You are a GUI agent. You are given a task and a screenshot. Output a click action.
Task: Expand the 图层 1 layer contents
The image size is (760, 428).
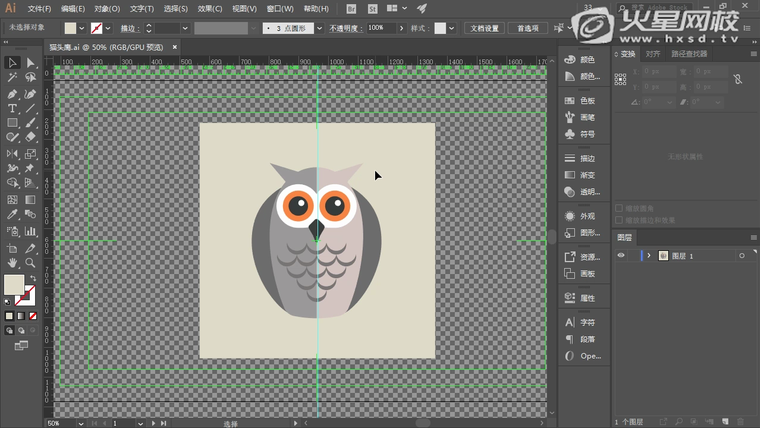coord(649,256)
